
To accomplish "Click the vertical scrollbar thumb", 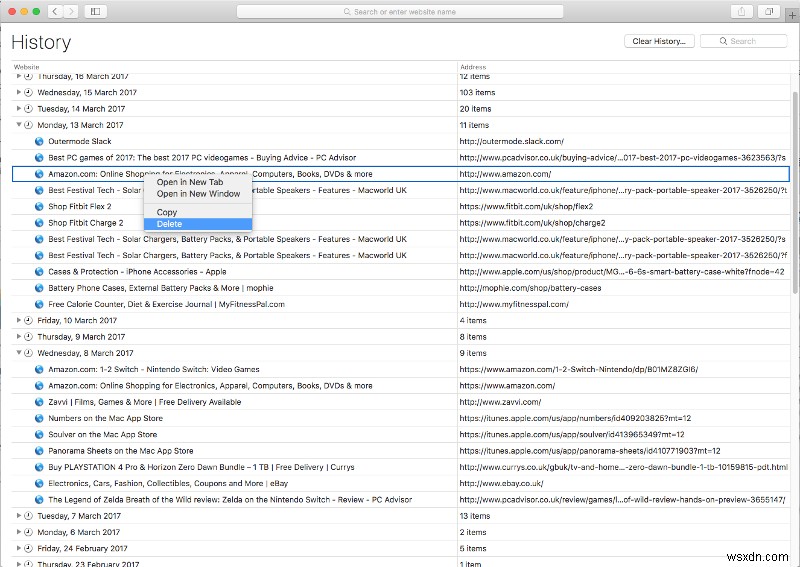I will click(x=795, y=193).
